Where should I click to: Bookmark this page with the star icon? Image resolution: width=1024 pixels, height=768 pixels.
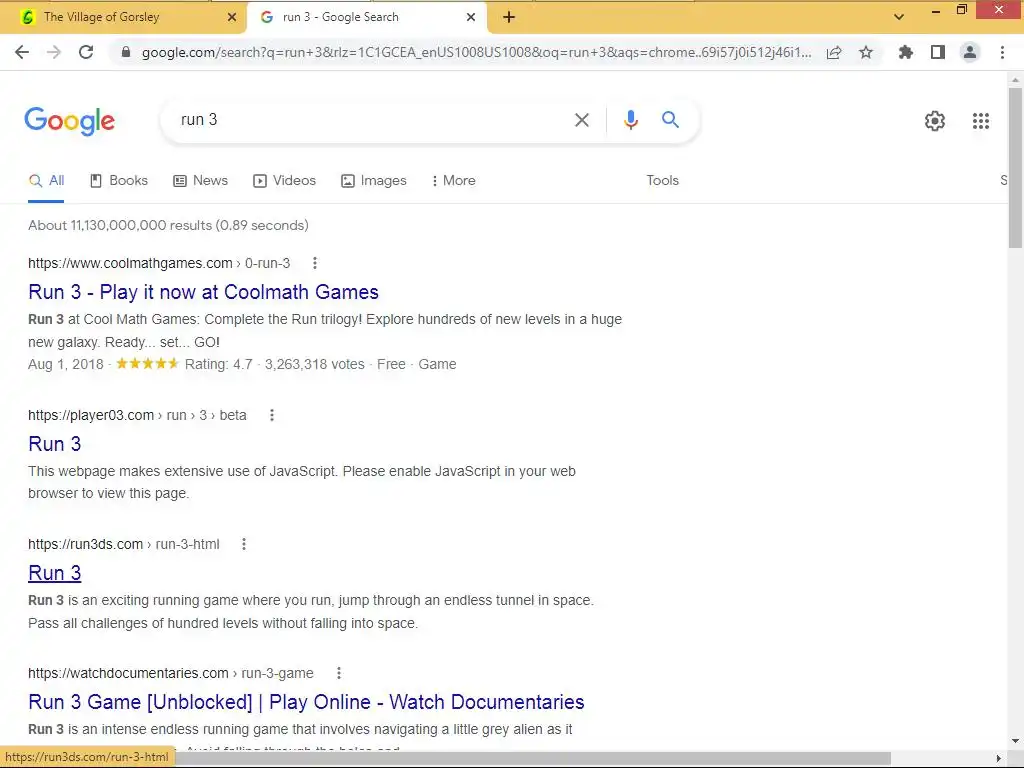pos(866,52)
